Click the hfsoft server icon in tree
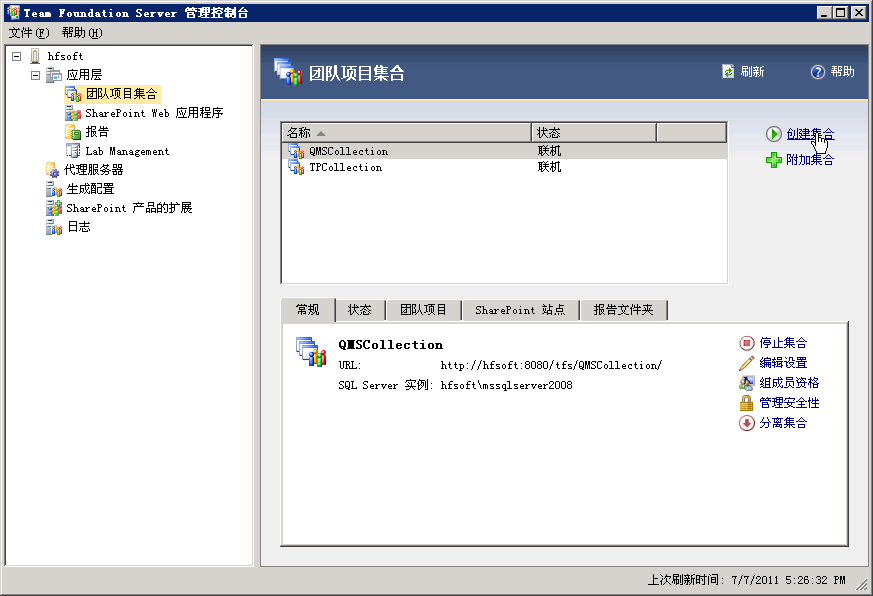The height and width of the screenshot is (596, 873). tap(35, 56)
